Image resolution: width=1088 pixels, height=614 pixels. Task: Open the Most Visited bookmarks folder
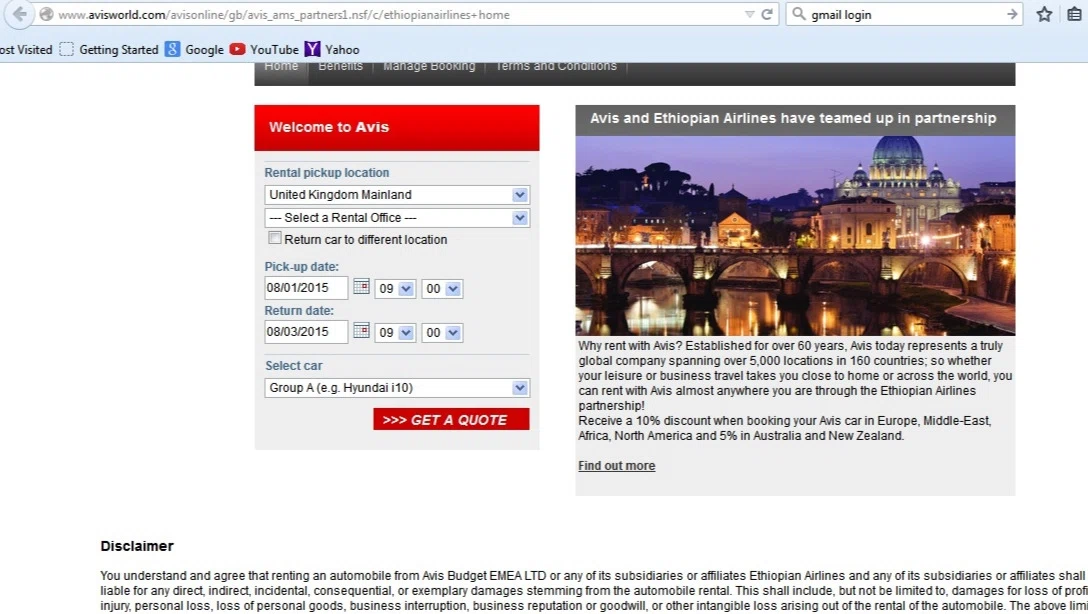coord(26,49)
